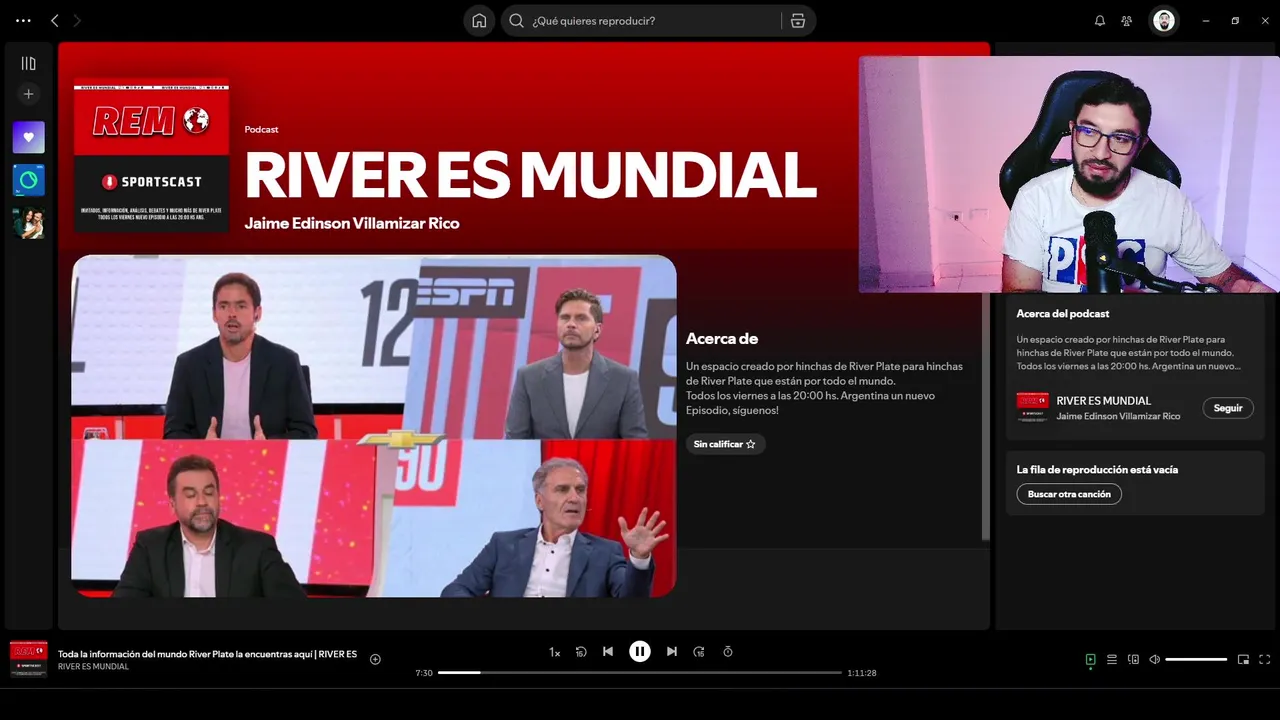Click 'Buscar otra canción' button
This screenshot has width=1280, height=720.
[1069, 494]
